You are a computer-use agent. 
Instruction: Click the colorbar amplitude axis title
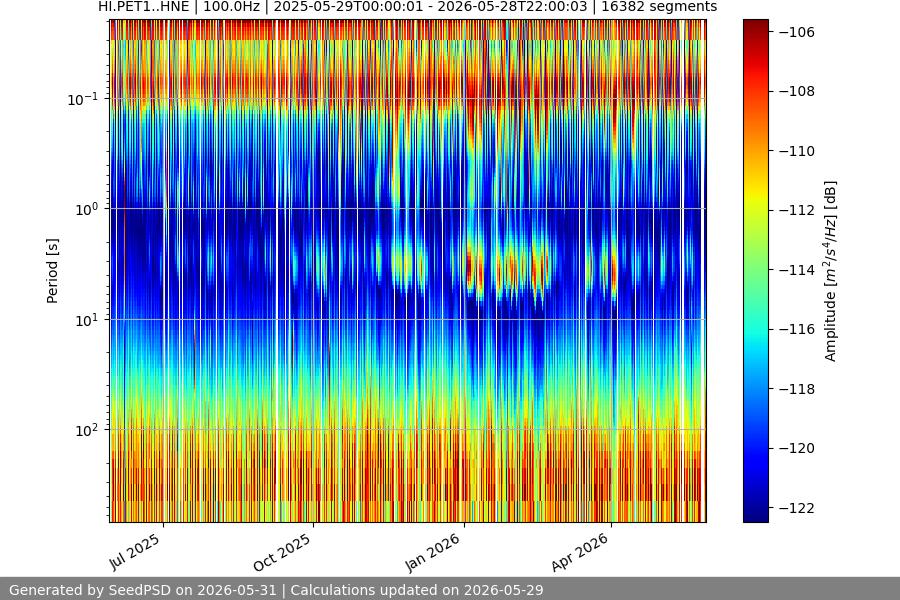[831, 271]
